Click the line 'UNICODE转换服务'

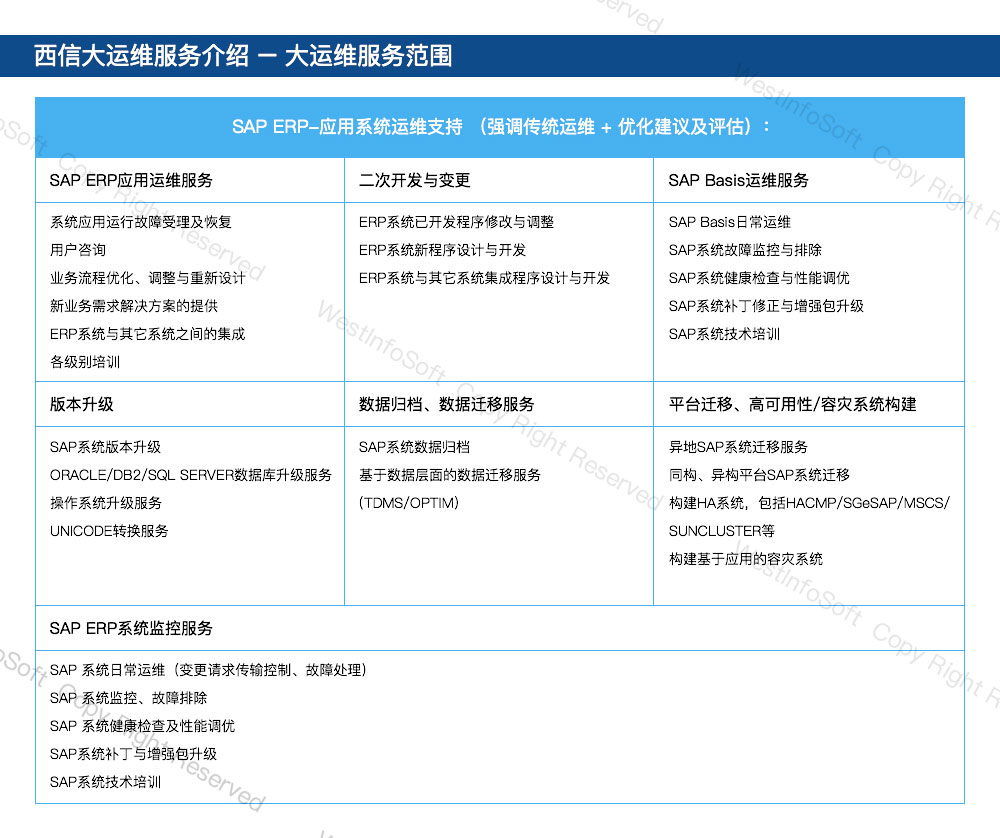[109, 531]
